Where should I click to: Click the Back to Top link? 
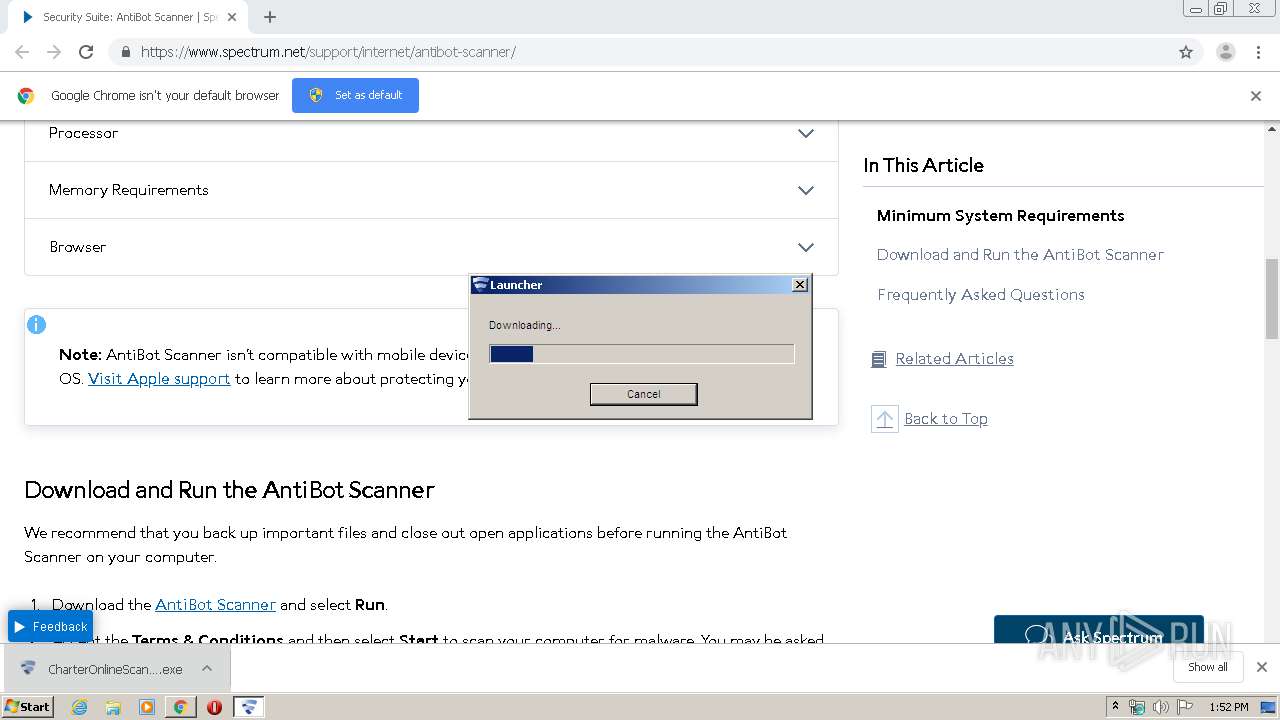(945, 419)
